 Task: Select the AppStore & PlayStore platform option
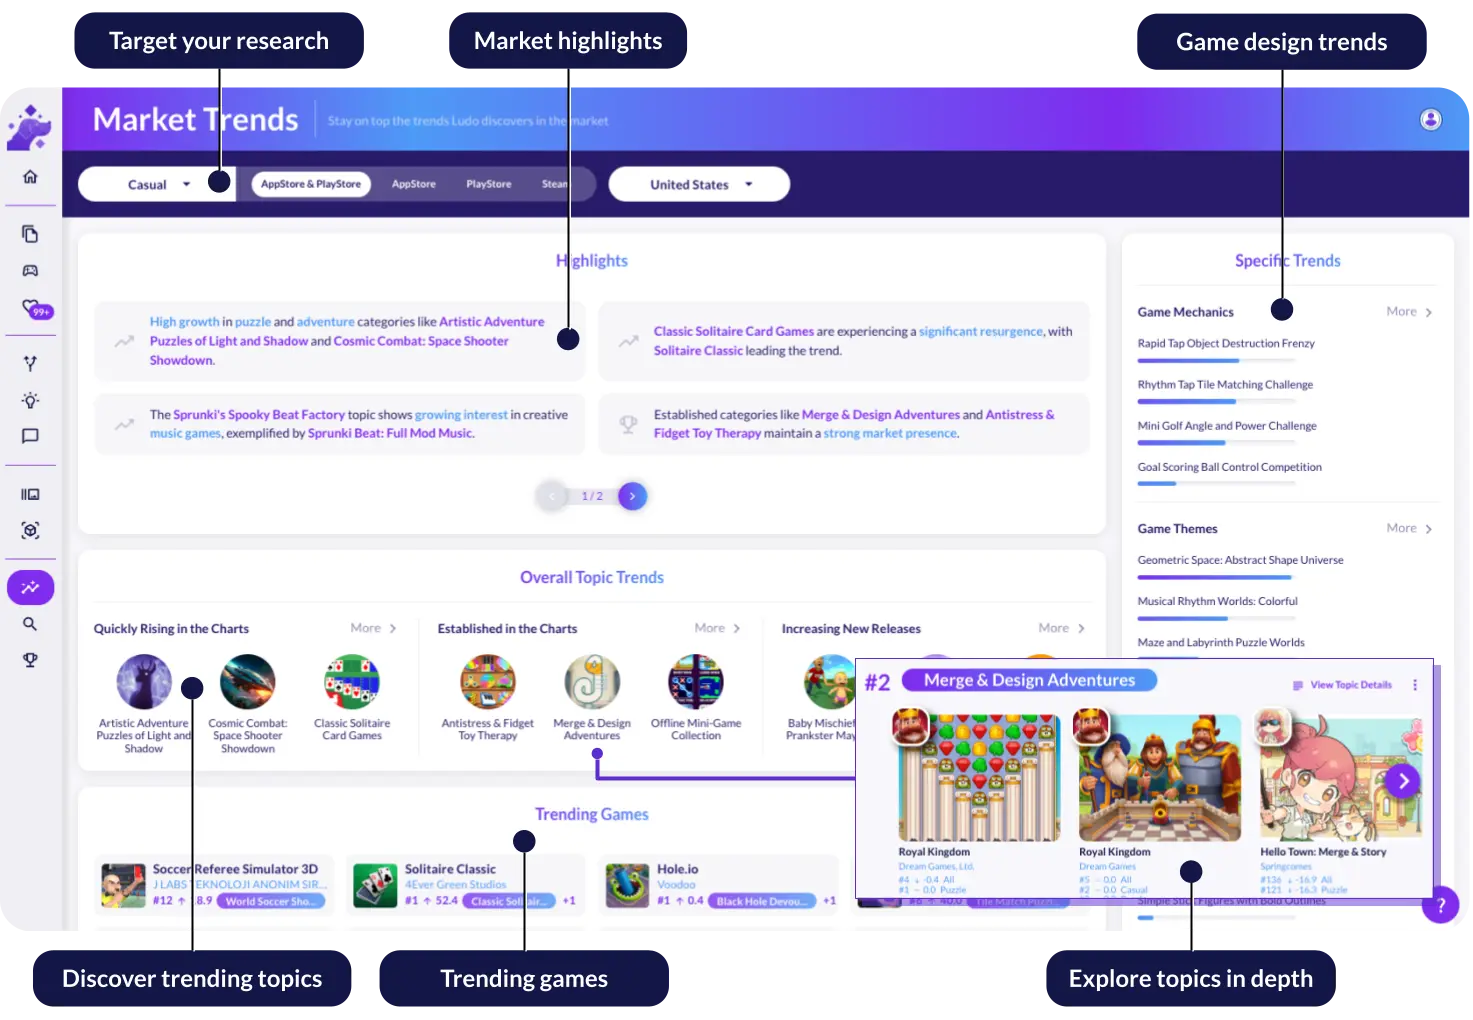tap(311, 184)
